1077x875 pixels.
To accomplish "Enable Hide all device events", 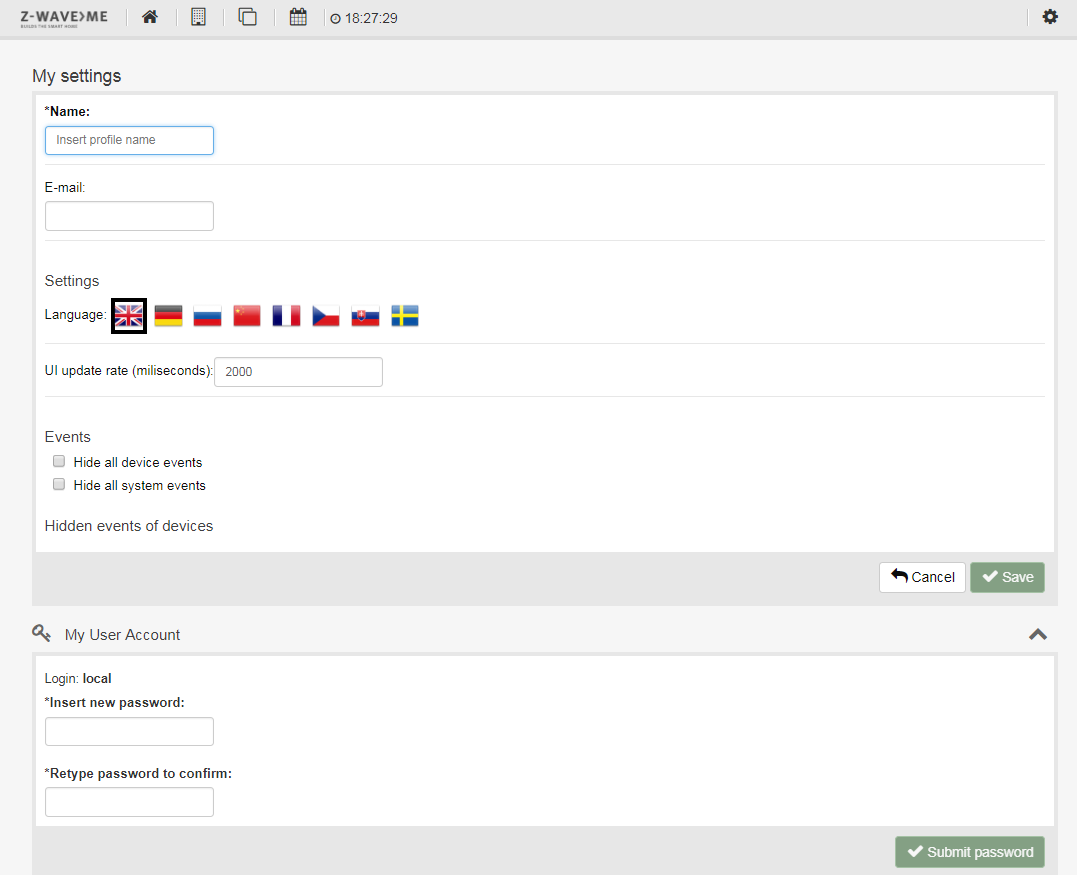I will click(x=59, y=462).
